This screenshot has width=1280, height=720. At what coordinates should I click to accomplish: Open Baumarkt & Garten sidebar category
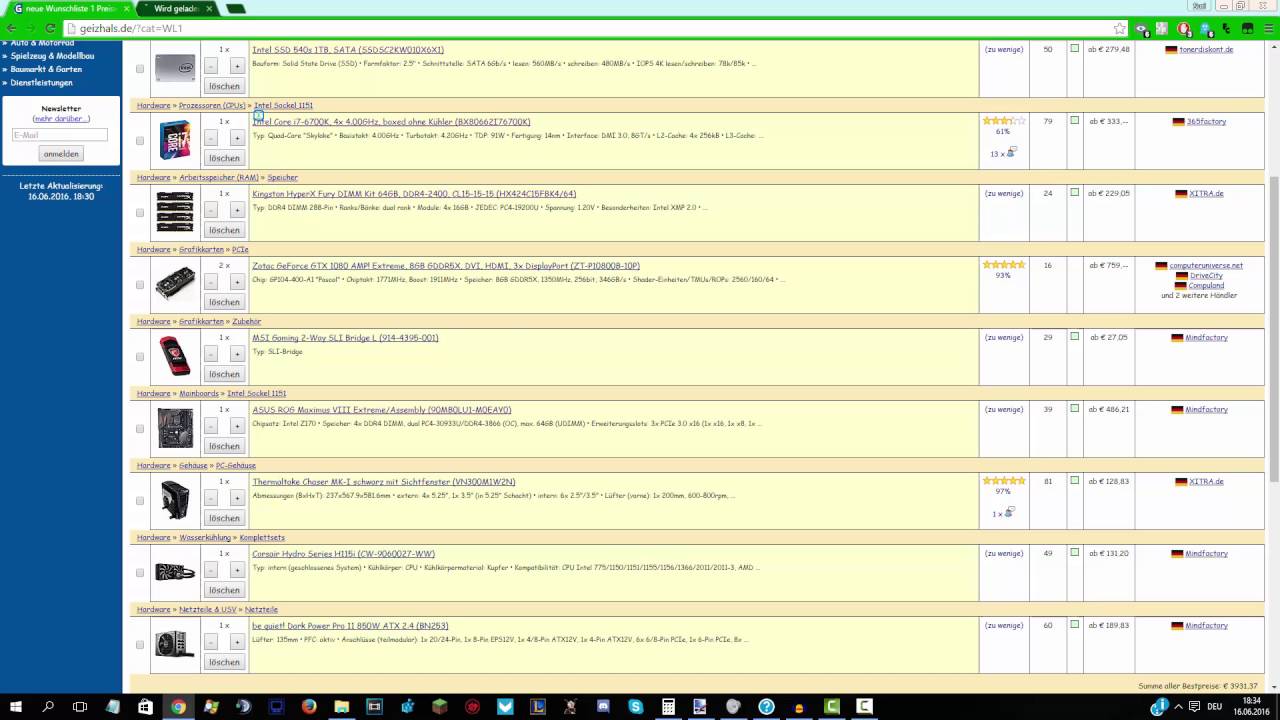pos(46,69)
